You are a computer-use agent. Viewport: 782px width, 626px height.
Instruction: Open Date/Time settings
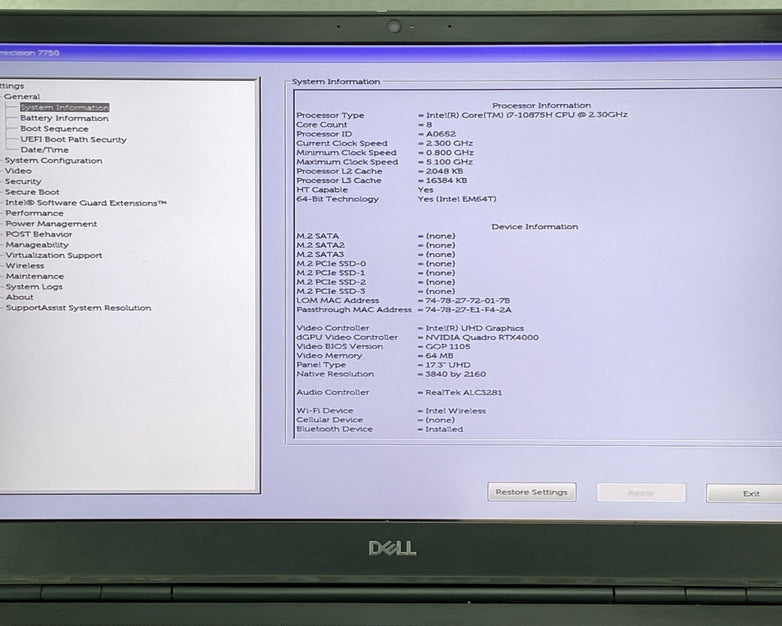44,150
